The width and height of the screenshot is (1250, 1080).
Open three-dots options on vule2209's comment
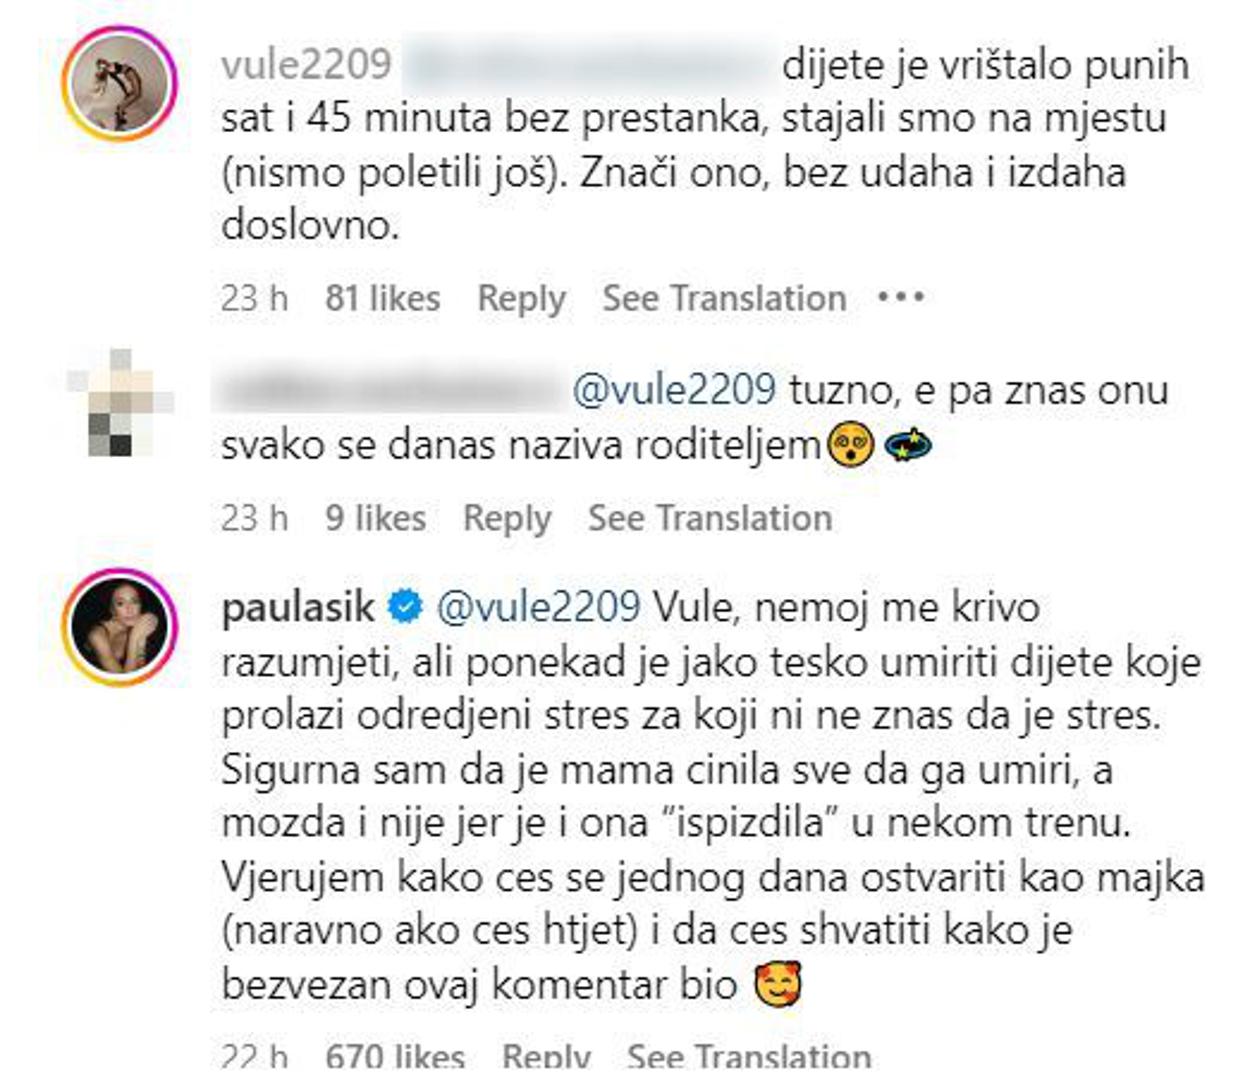click(x=900, y=297)
